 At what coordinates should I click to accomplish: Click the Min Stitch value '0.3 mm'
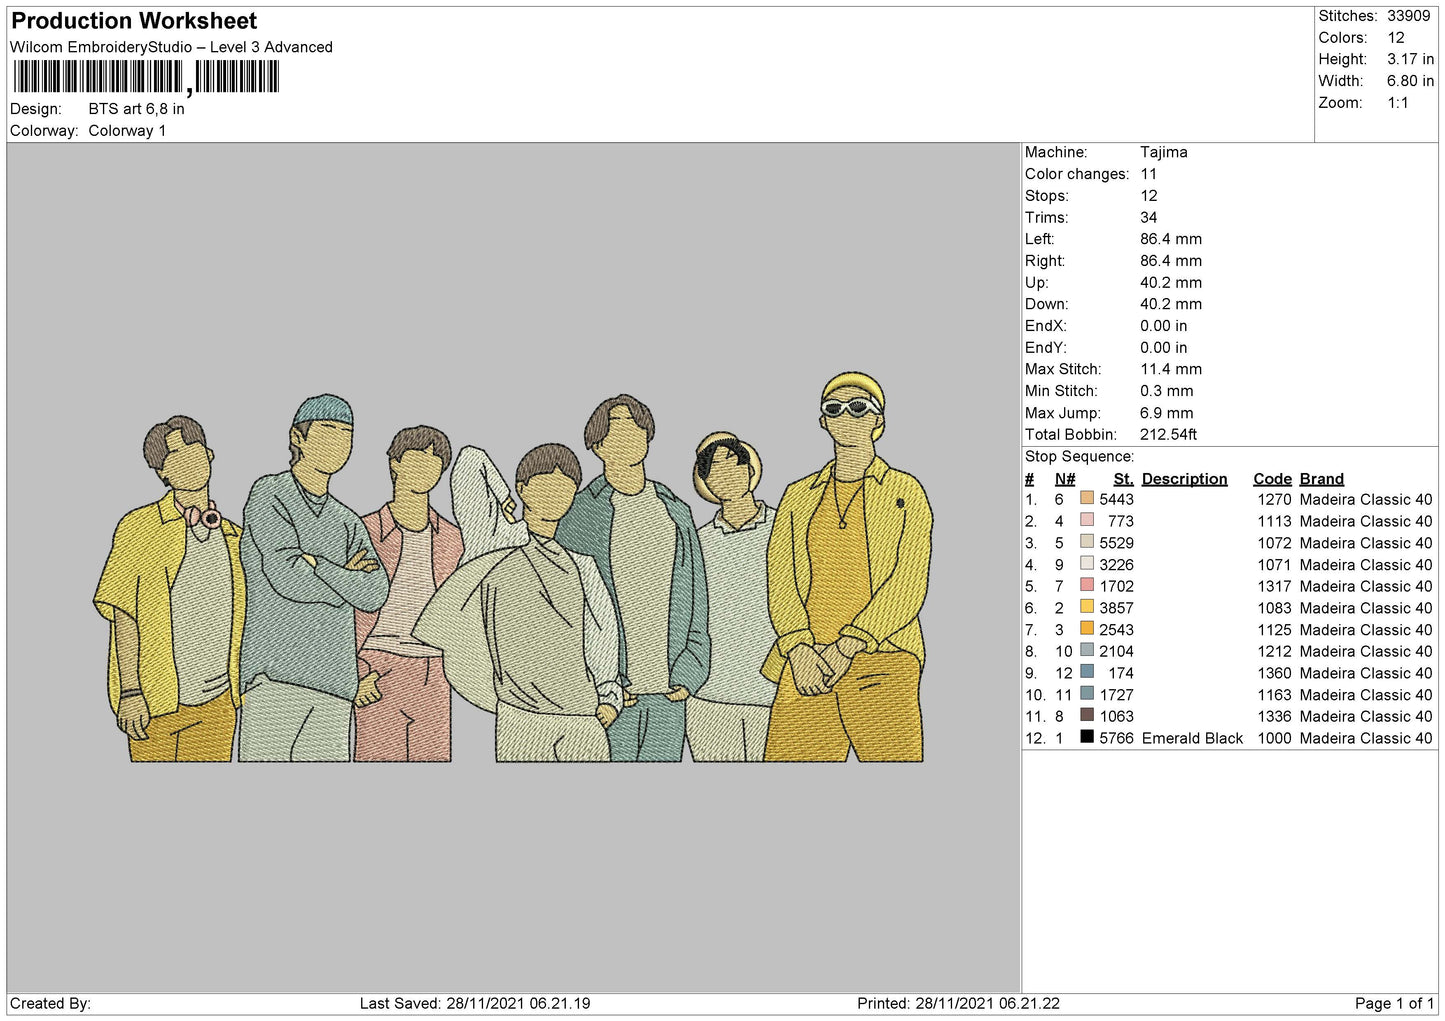[1167, 391]
